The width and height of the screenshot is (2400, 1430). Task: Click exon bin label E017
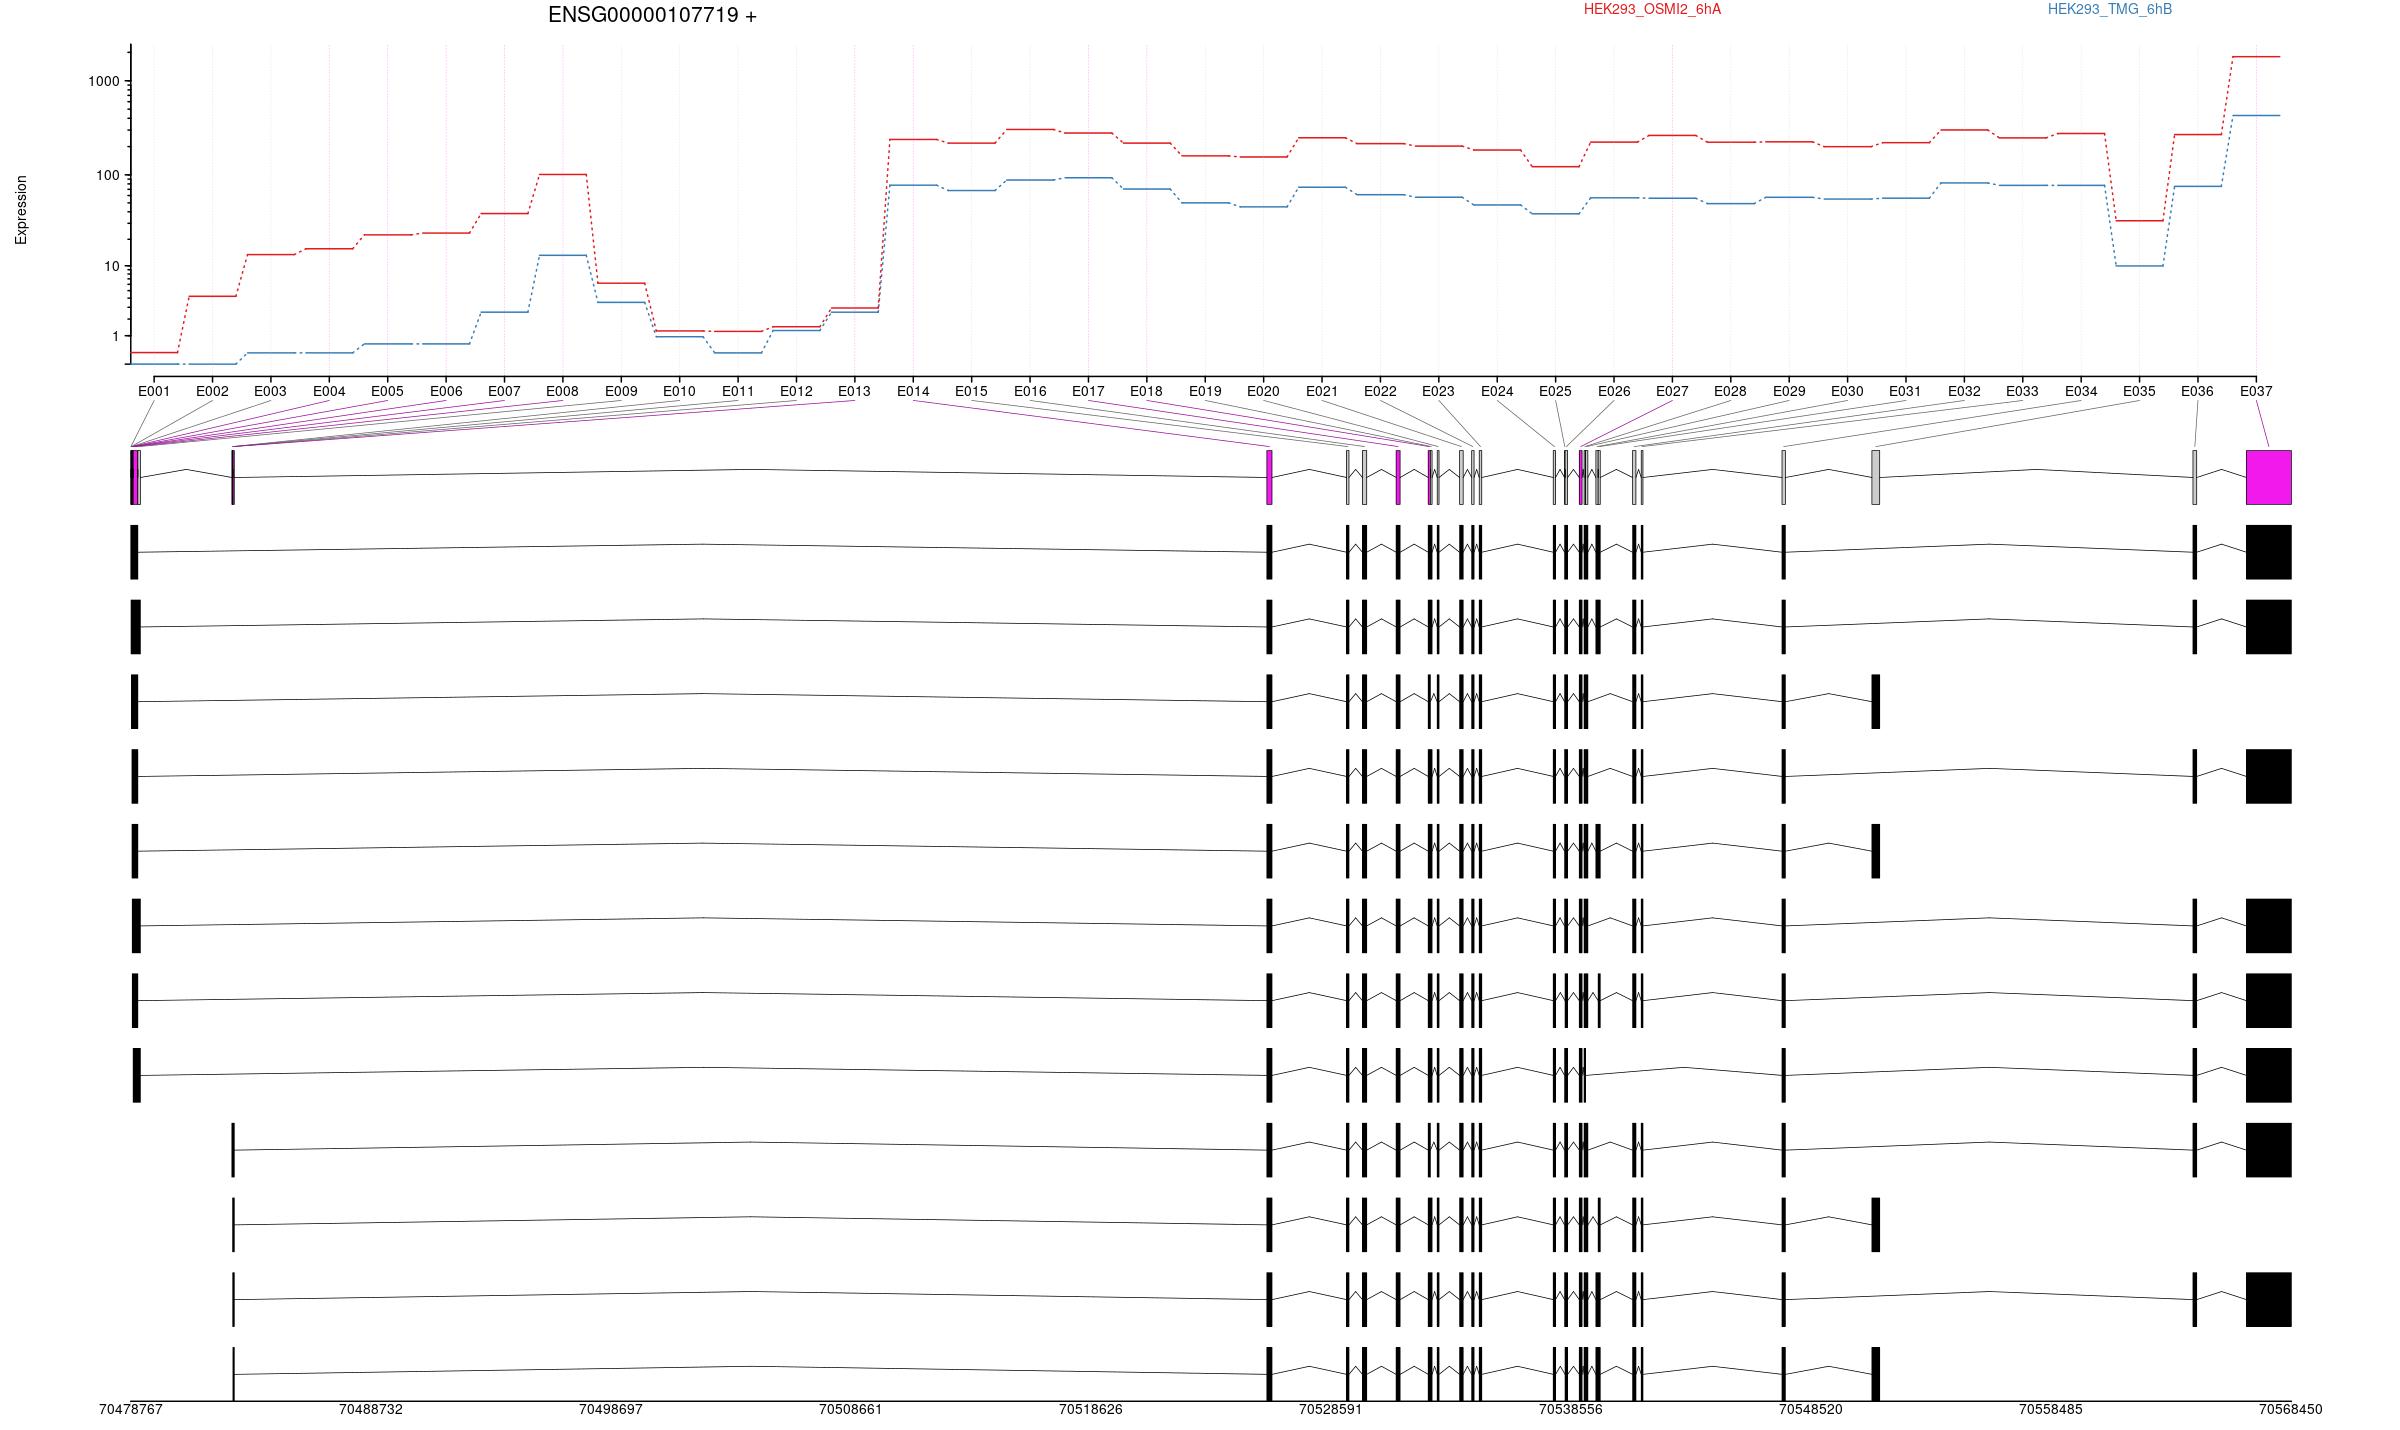click(1088, 391)
